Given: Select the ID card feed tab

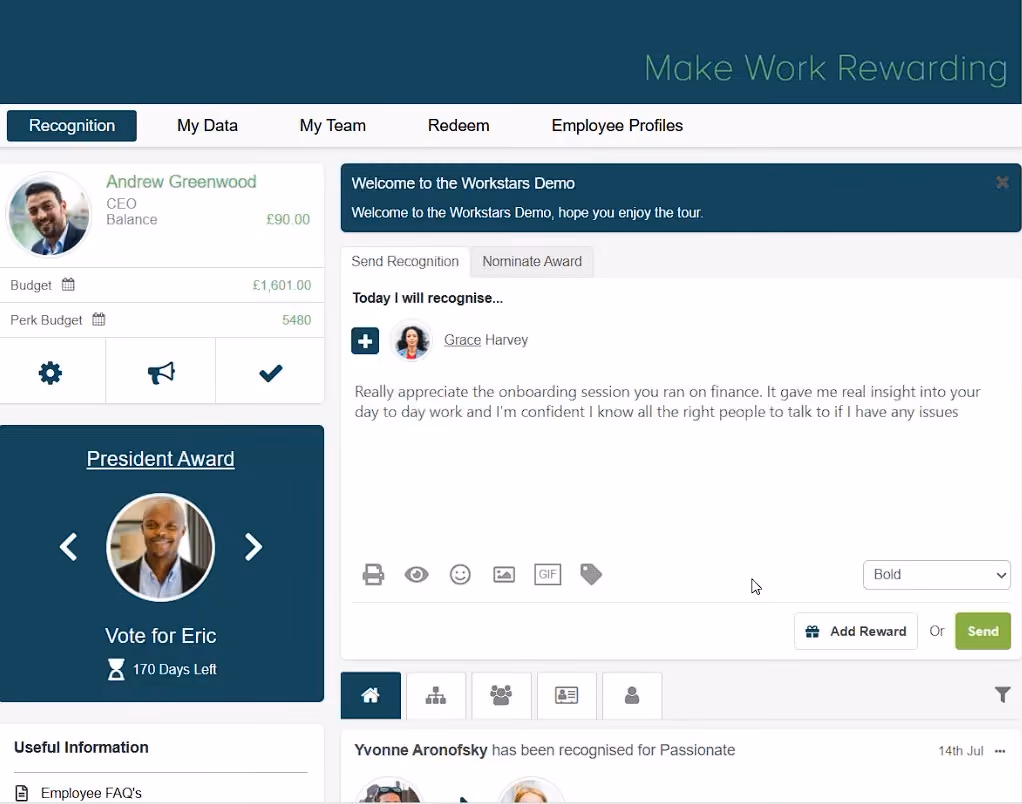Looking at the screenshot, I should (566, 696).
